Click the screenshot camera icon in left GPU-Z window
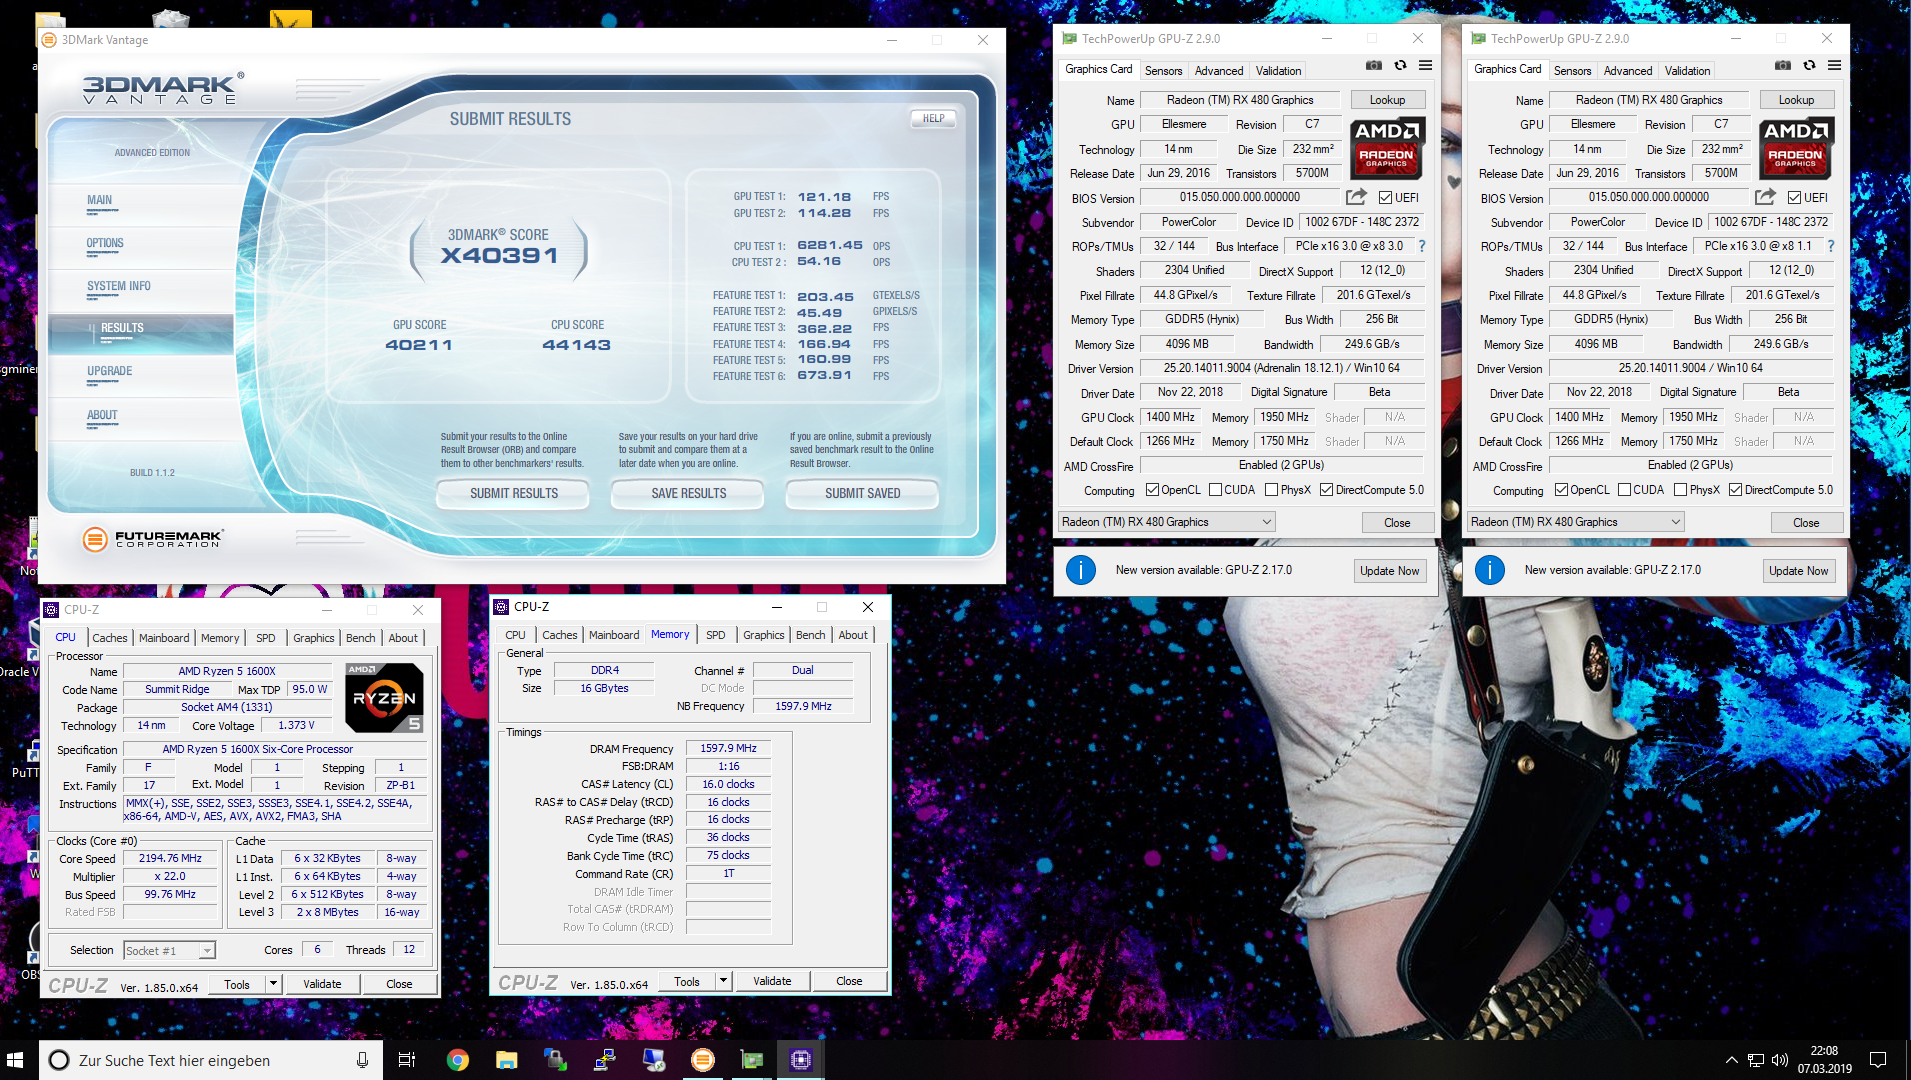The image size is (1911, 1080). 1374,66
